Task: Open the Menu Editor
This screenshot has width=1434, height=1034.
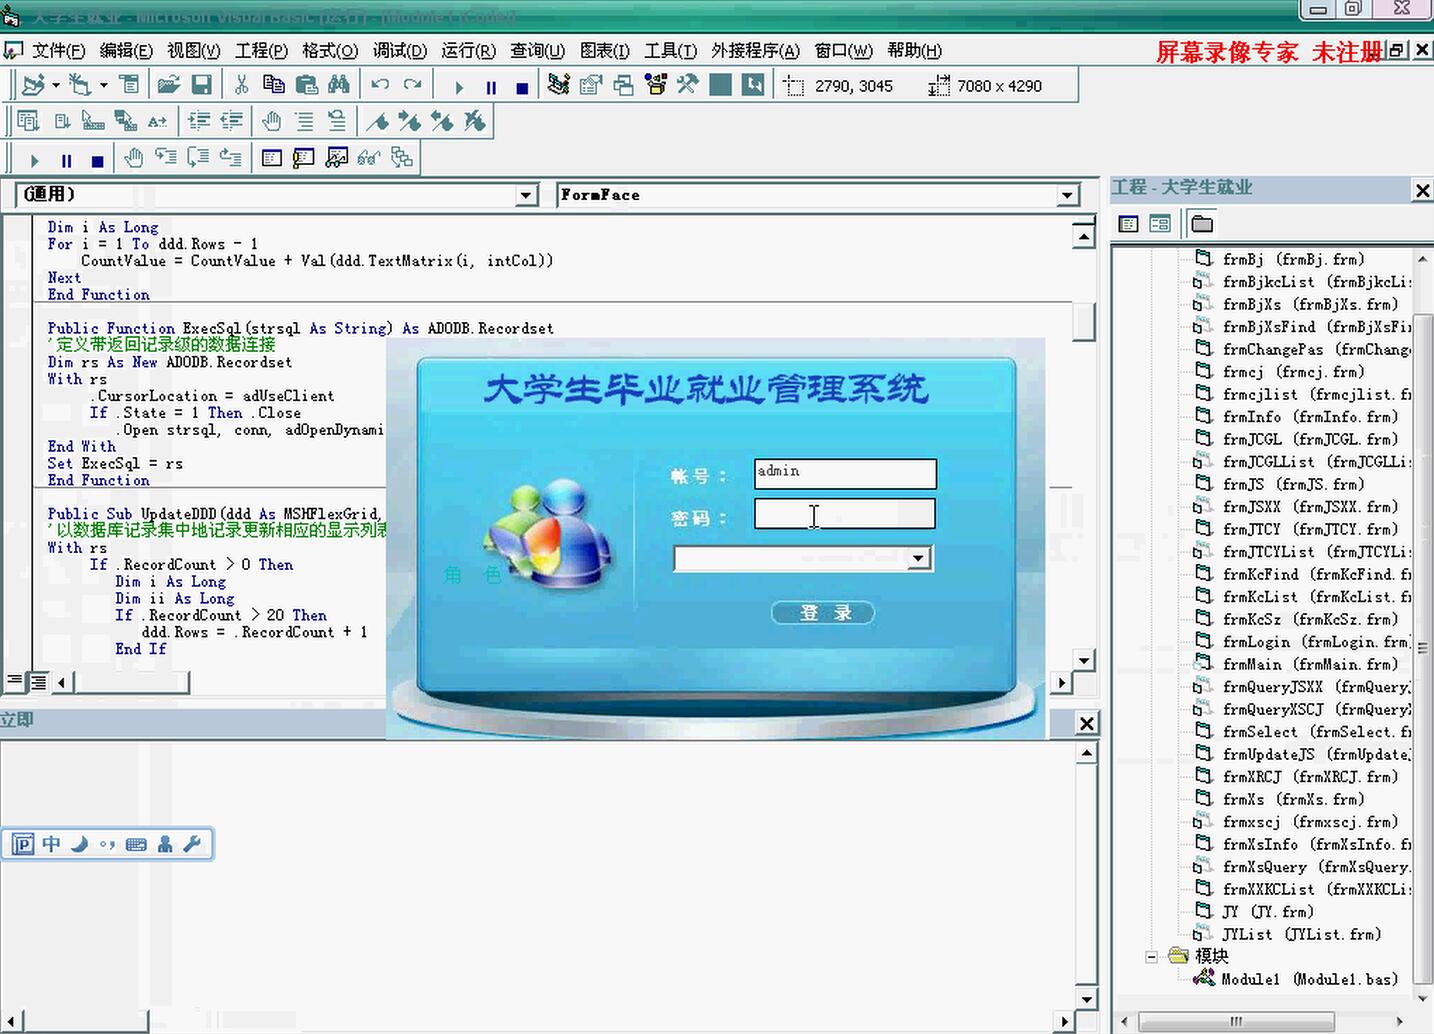Action: (x=129, y=85)
